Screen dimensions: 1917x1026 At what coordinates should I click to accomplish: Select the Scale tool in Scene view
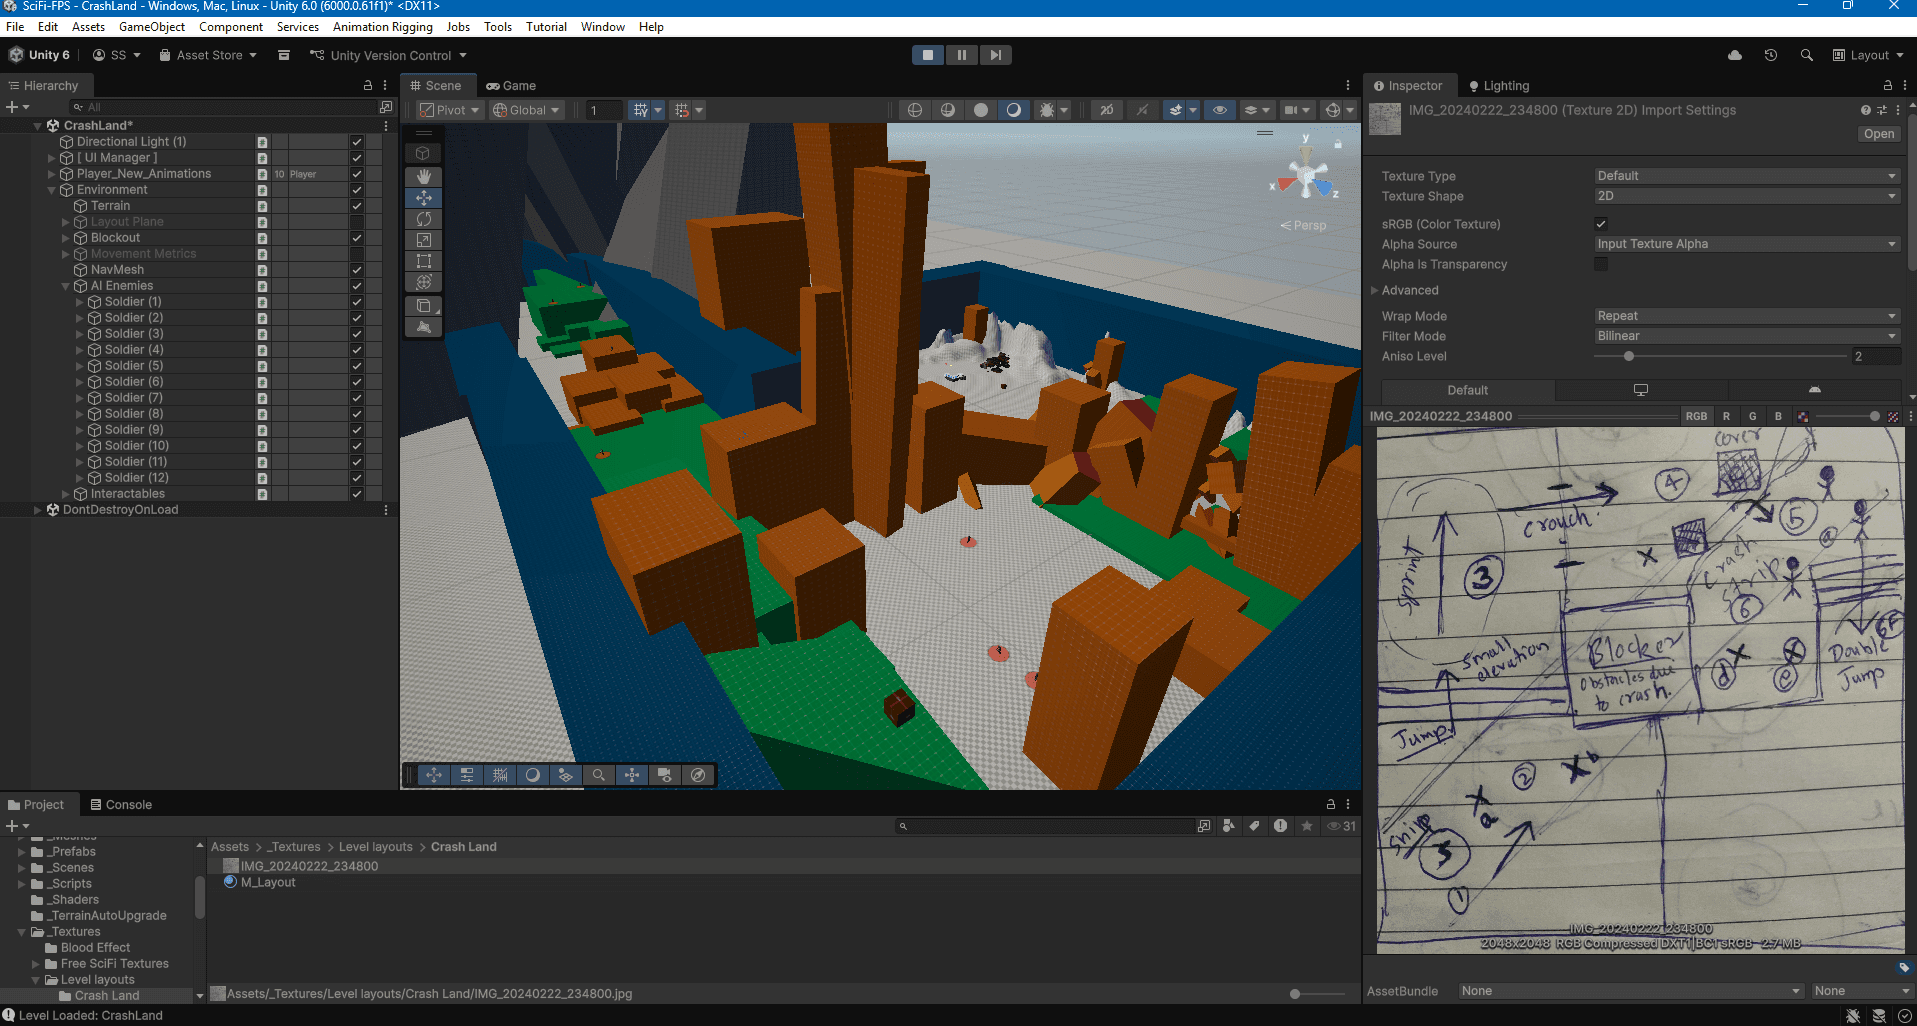(x=423, y=240)
